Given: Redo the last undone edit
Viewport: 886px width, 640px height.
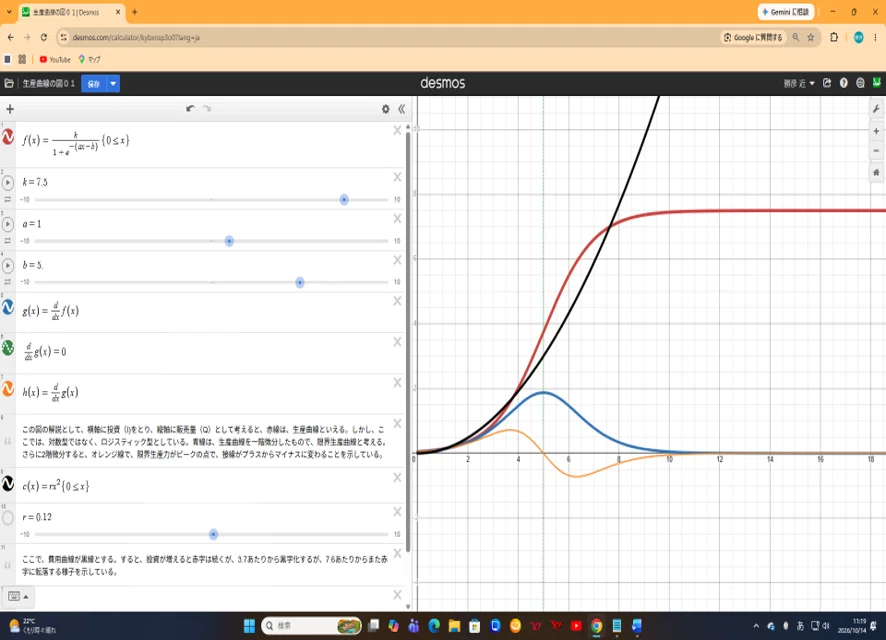Looking at the screenshot, I should pos(207,108).
